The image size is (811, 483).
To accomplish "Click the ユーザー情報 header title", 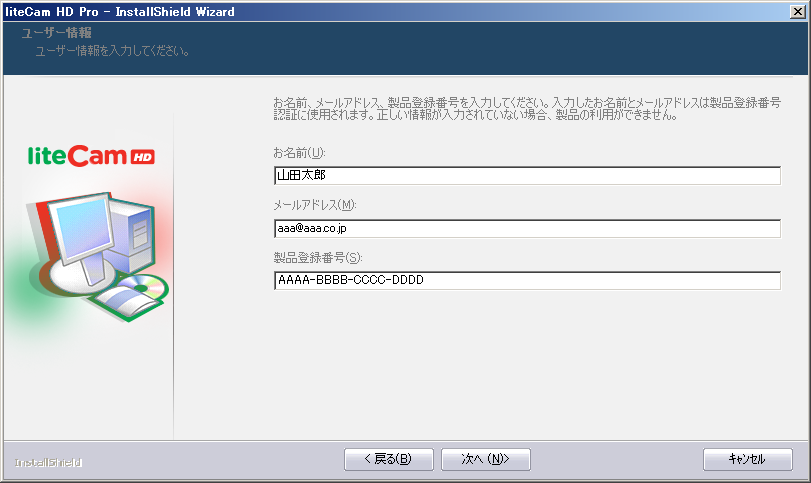I will [x=56, y=33].
